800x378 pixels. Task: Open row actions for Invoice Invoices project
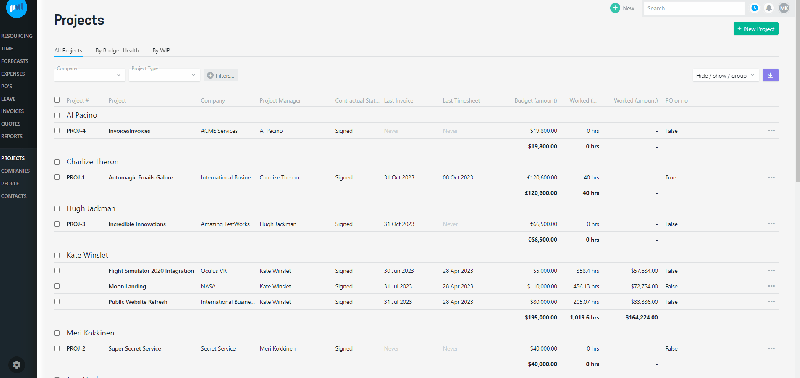(x=771, y=131)
